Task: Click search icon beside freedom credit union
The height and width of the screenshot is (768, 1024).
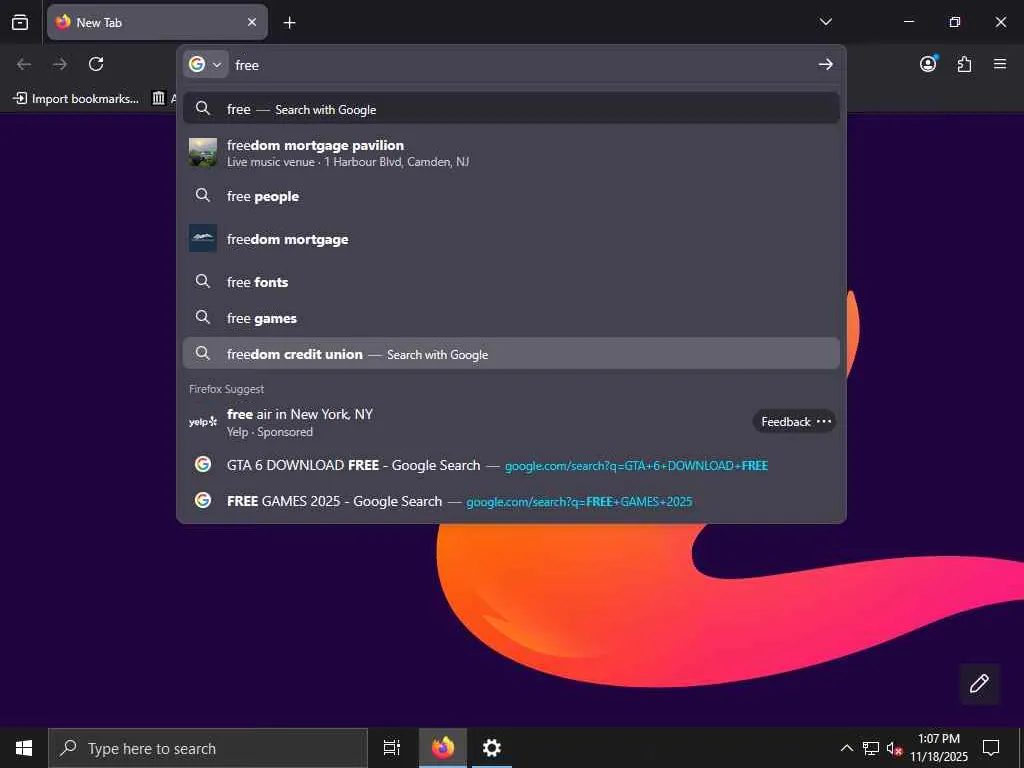Action: [x=203, y=353]
